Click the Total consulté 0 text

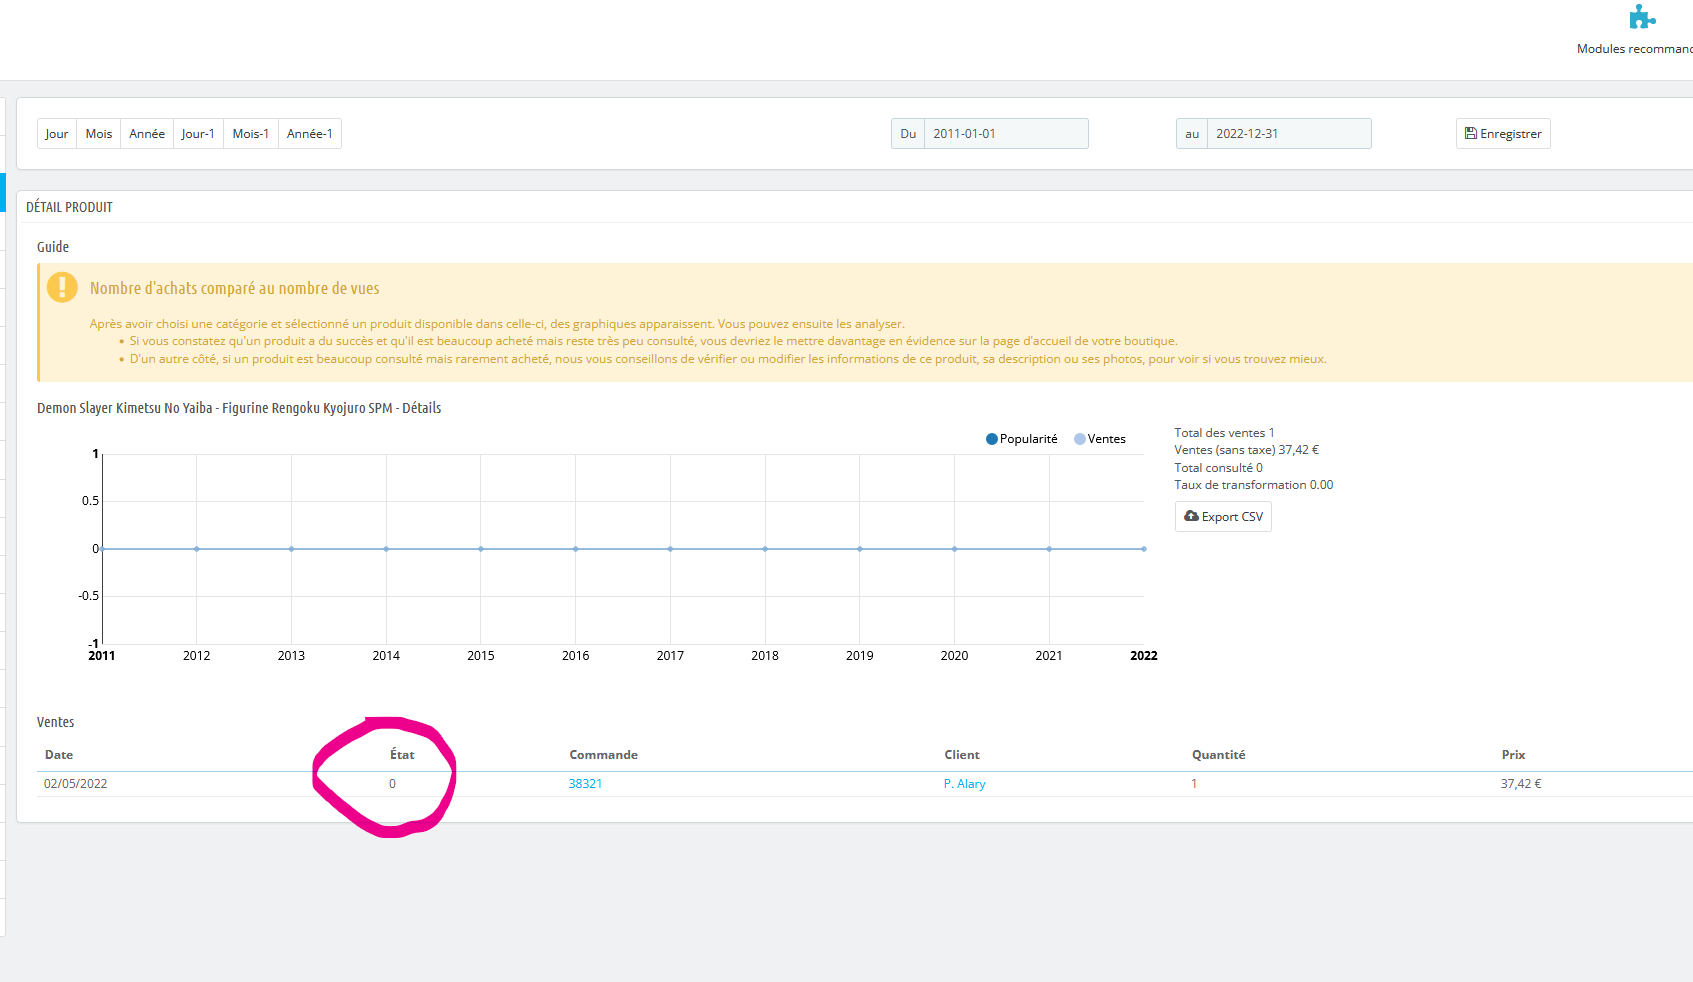click(x=1218, y=468)
